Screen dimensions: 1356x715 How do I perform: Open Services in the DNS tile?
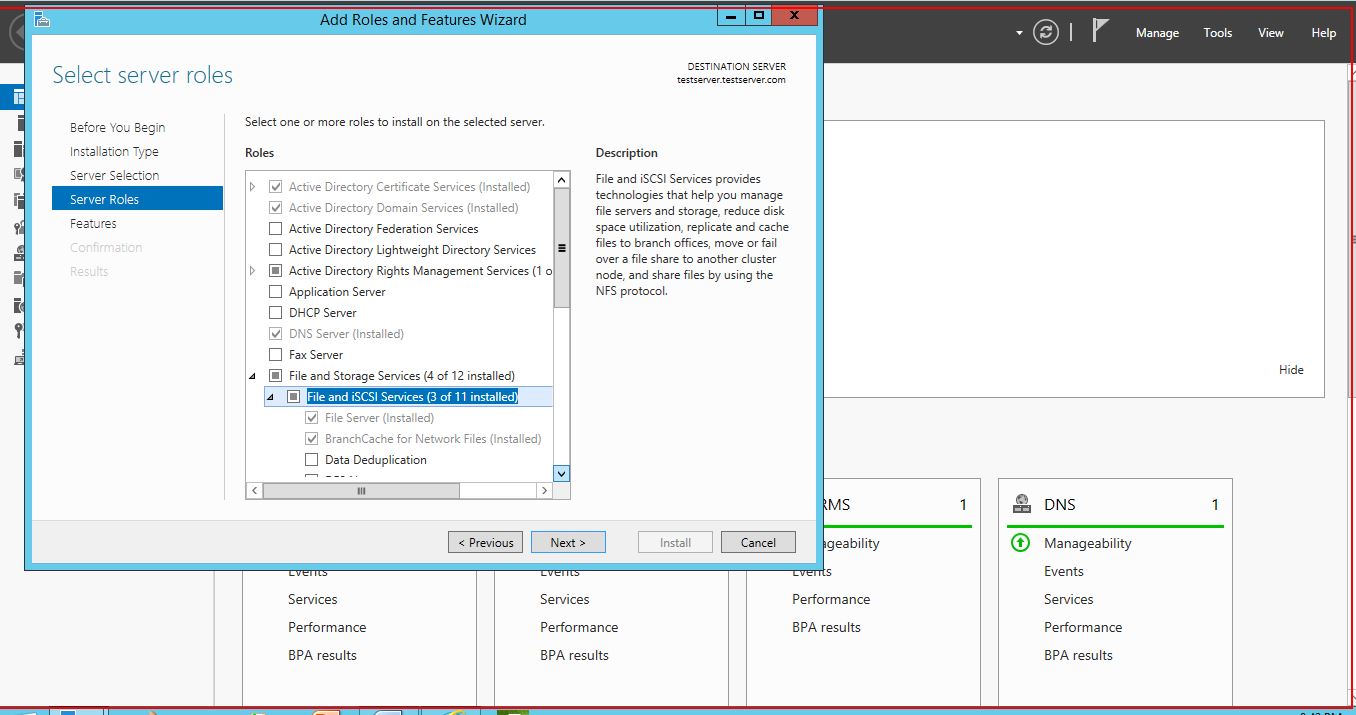click(x=1069, y=600)
